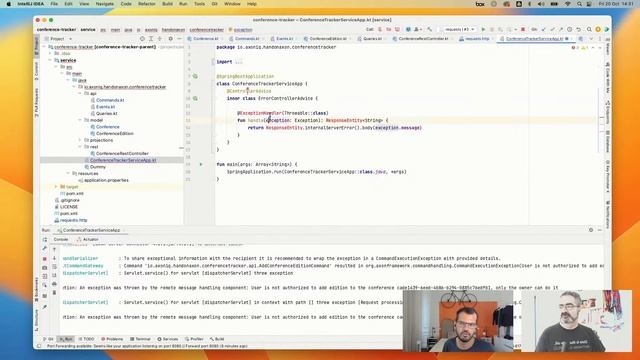Click the red Stop icon in the Run panel sidebar
The width and height of the screenshot is (640, 360).
[45, 259]
